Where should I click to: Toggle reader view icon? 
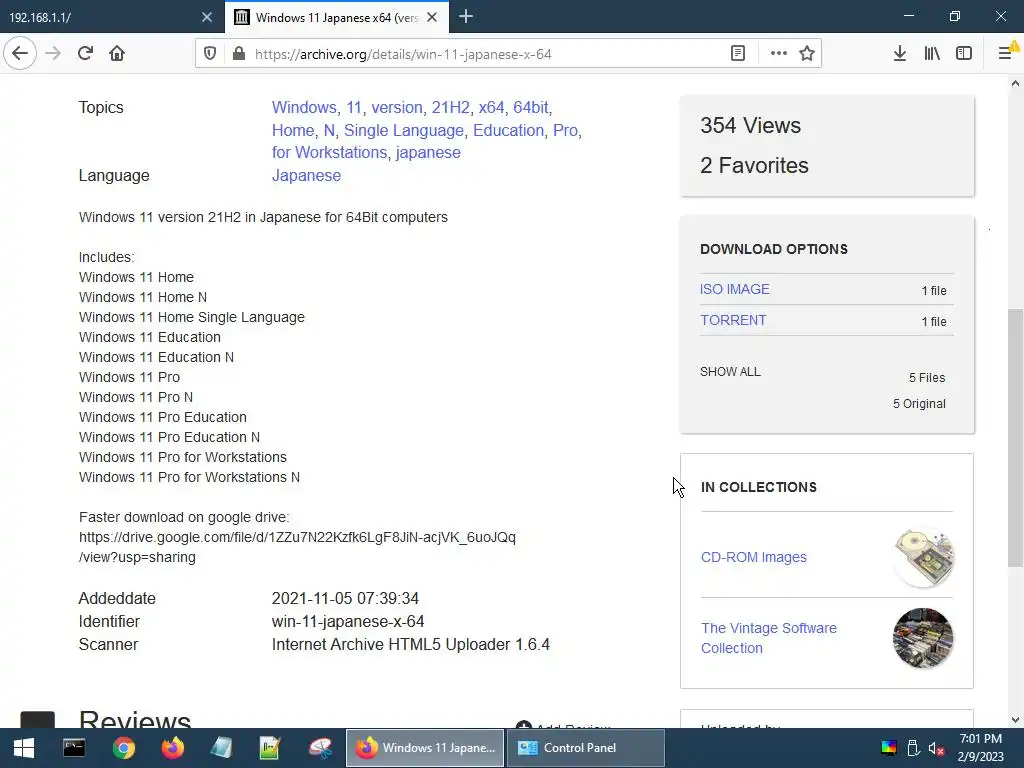pos(737,54)
